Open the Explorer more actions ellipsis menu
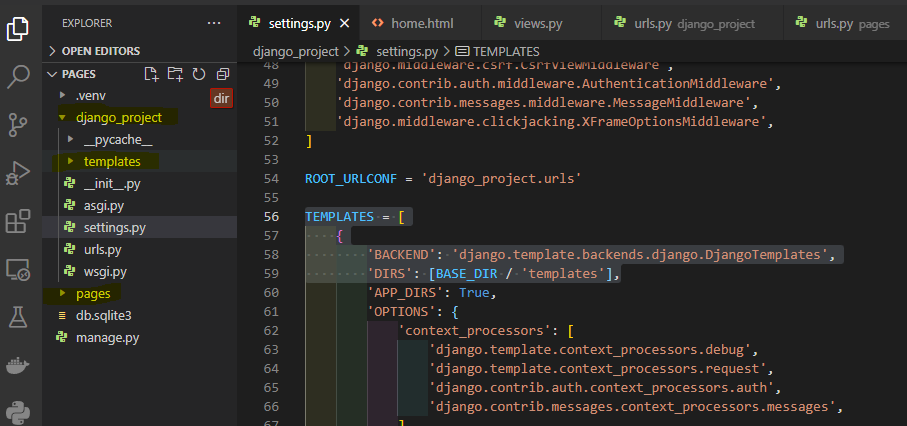The image size is (907, 426). pos(214,23)
